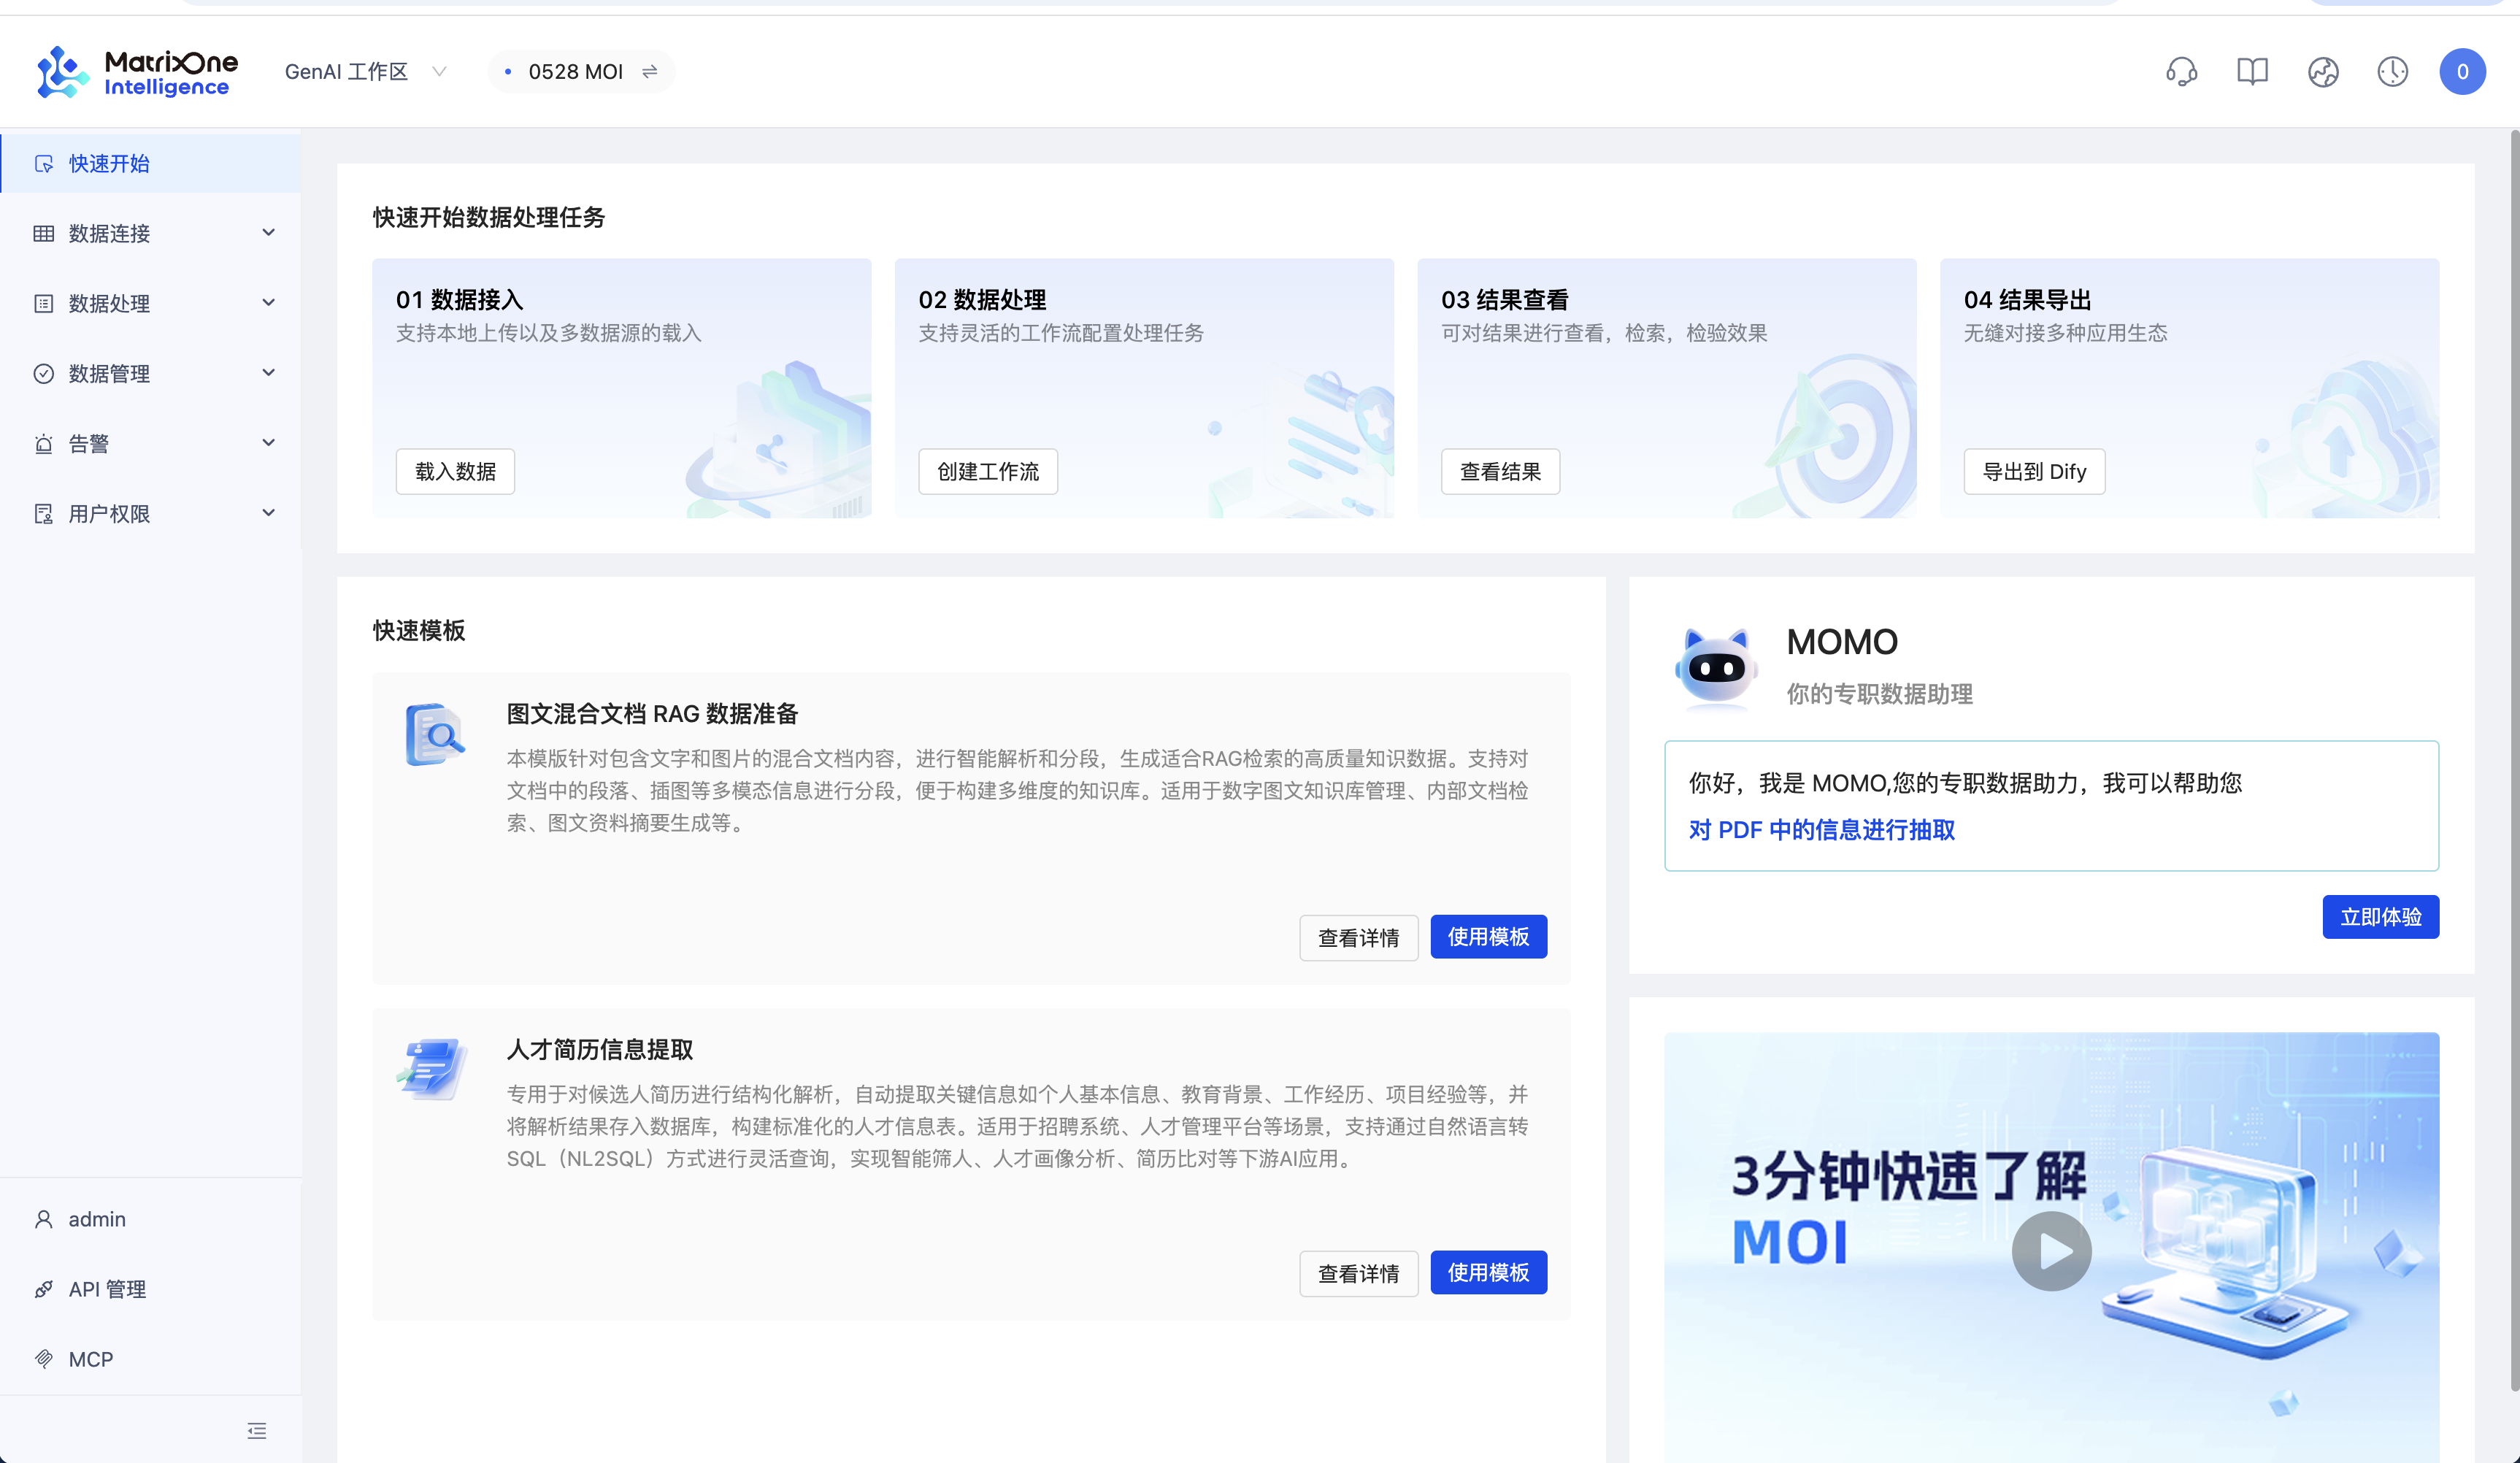This screenshot has width=2520, height=1463.
Task: Select the MCP sidebar icon
Action: tap(44, 1358)
